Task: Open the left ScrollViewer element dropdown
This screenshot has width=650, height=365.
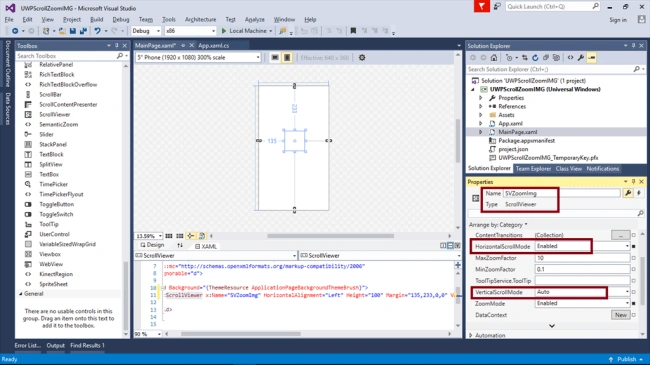Action: click(216, 256)
